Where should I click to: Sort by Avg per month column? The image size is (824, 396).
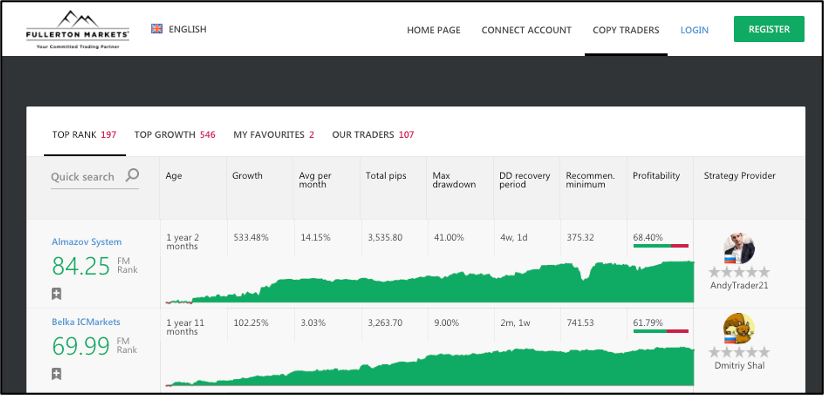(x=315, y=180)
